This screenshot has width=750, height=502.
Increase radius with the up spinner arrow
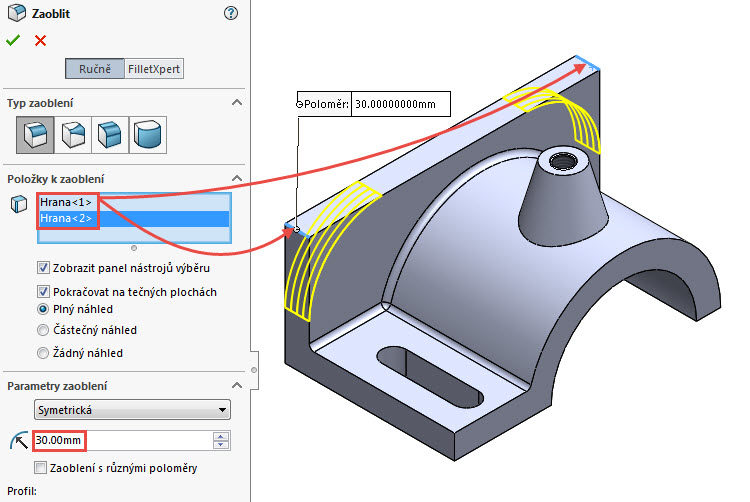221,436
